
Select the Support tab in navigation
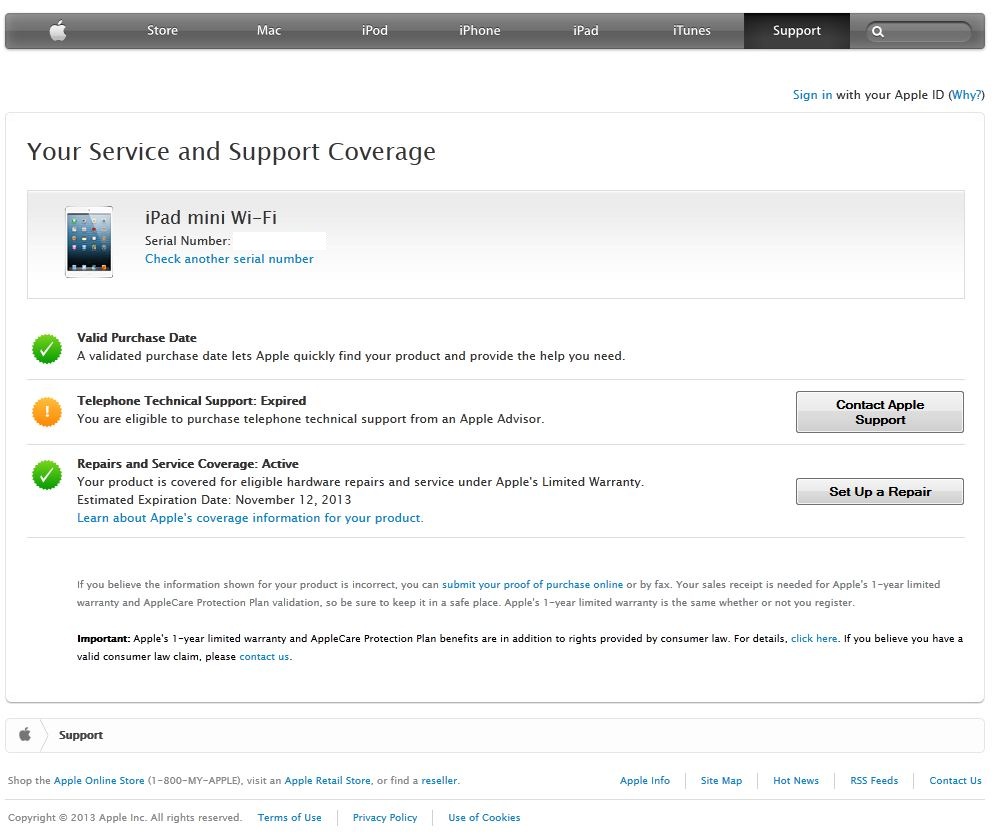tap(797, 30)
